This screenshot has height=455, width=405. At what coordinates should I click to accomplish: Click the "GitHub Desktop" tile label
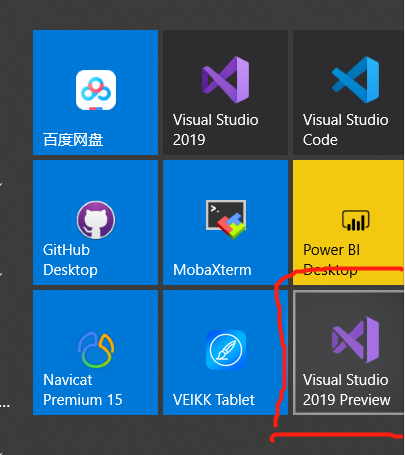click(70, 260)
